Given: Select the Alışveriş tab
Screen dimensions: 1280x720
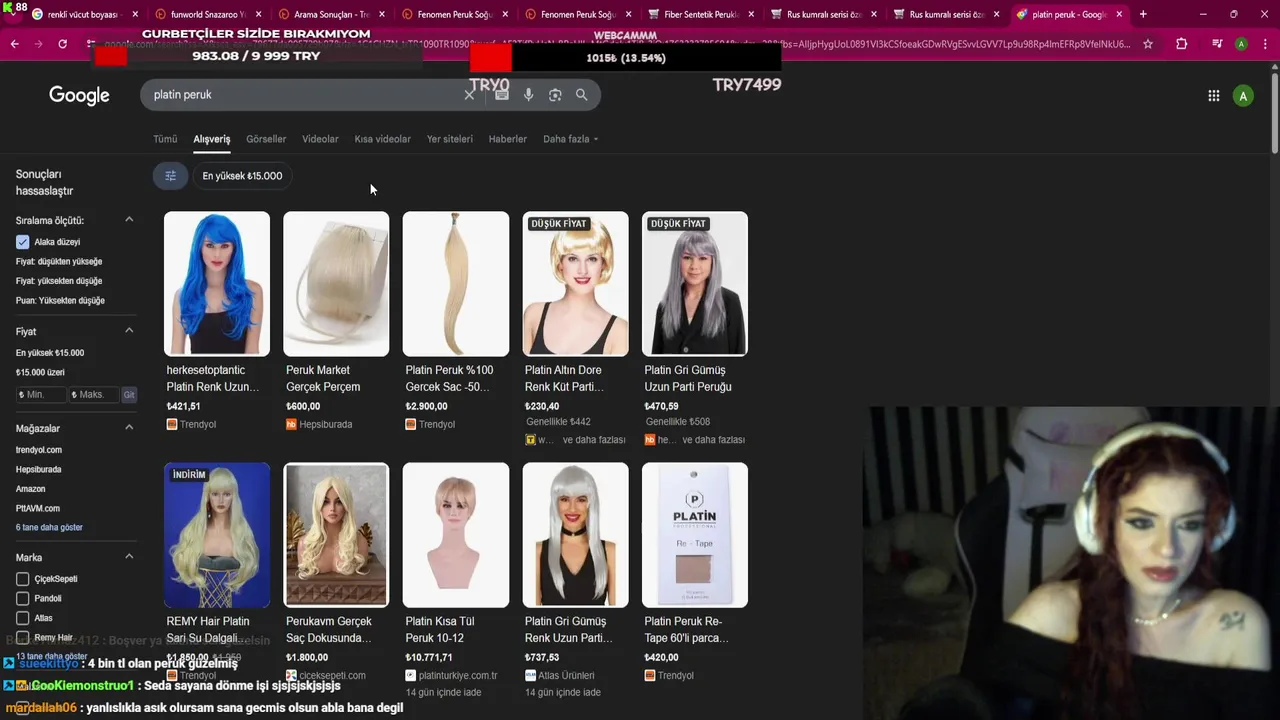Looking at the screenshot, I should click(x=211, y=139).
